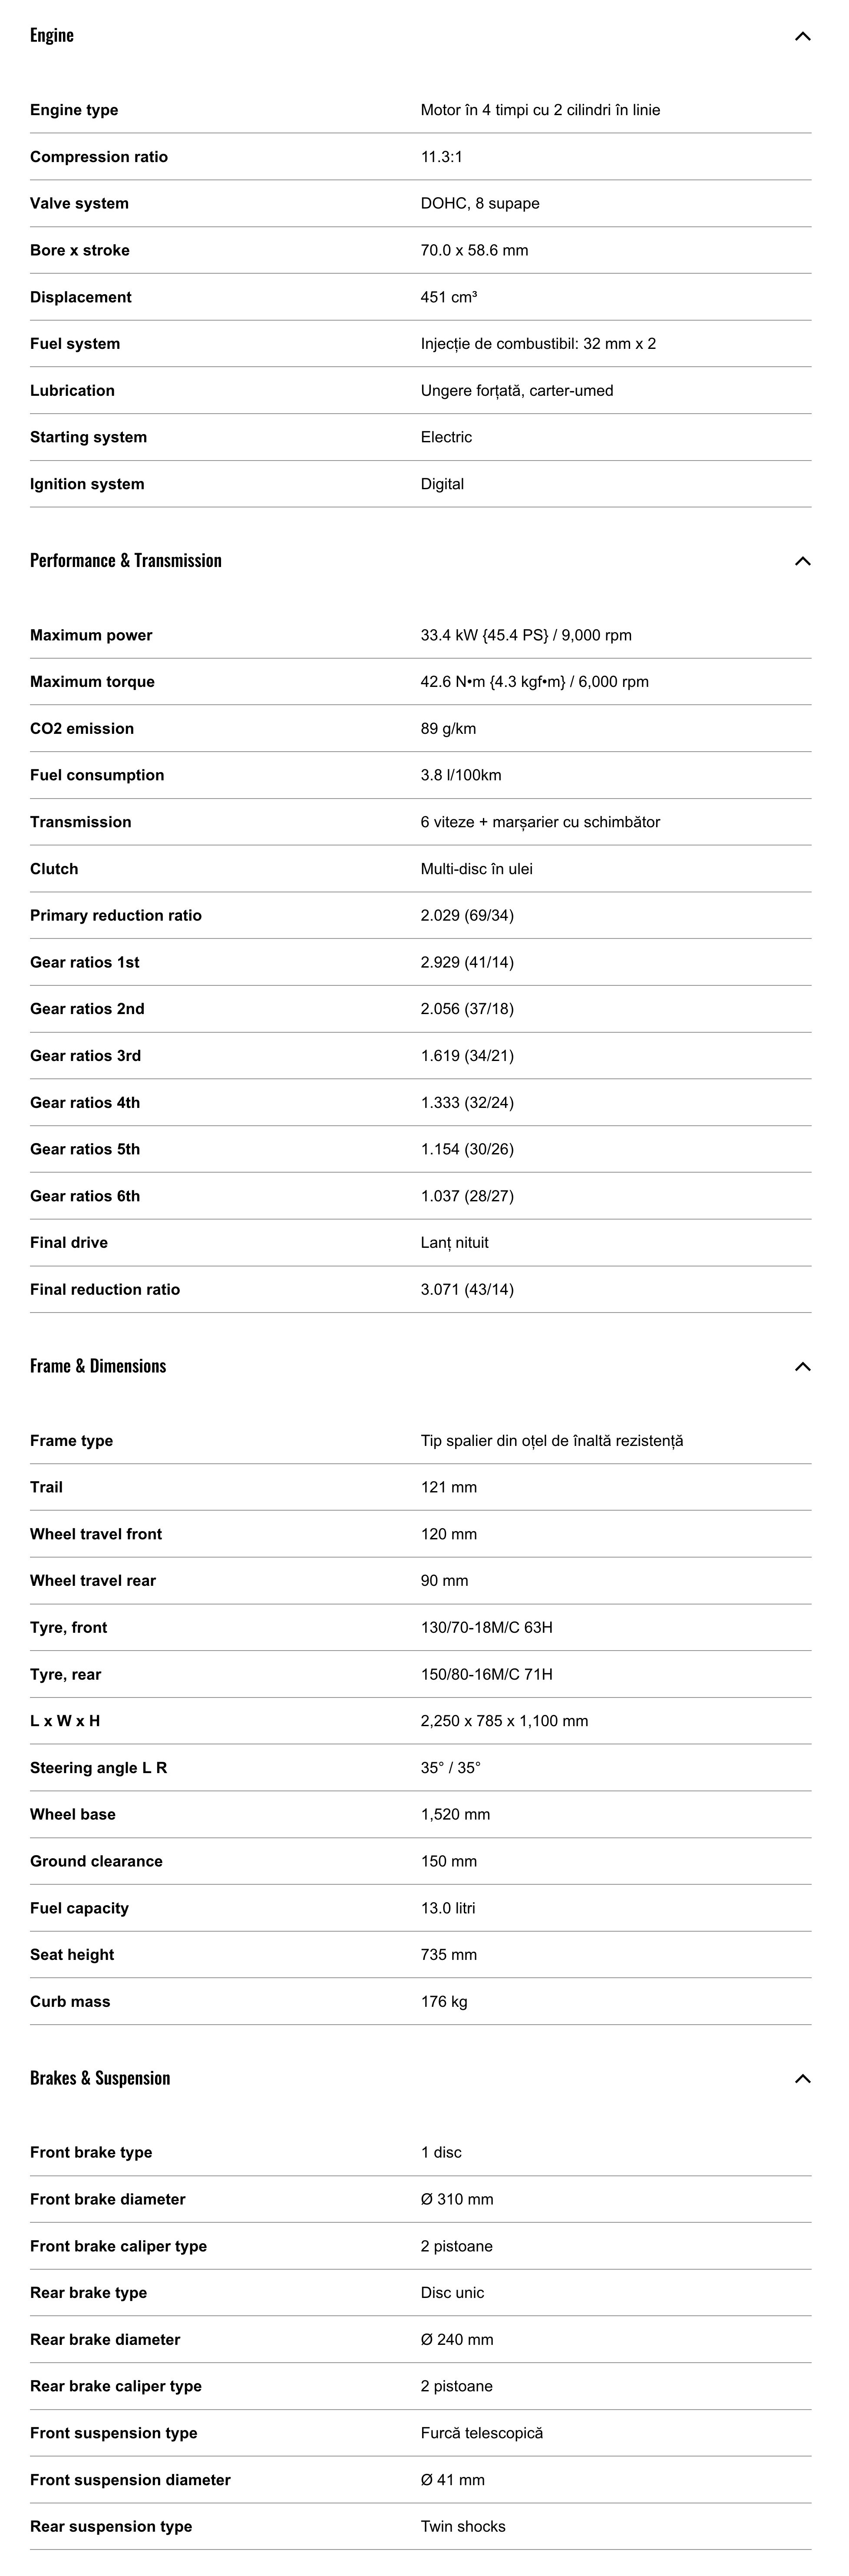Click the Frame & Dimensions heading
The width and height of the screenshot is (849, 2576).
tap(98, 1366)
